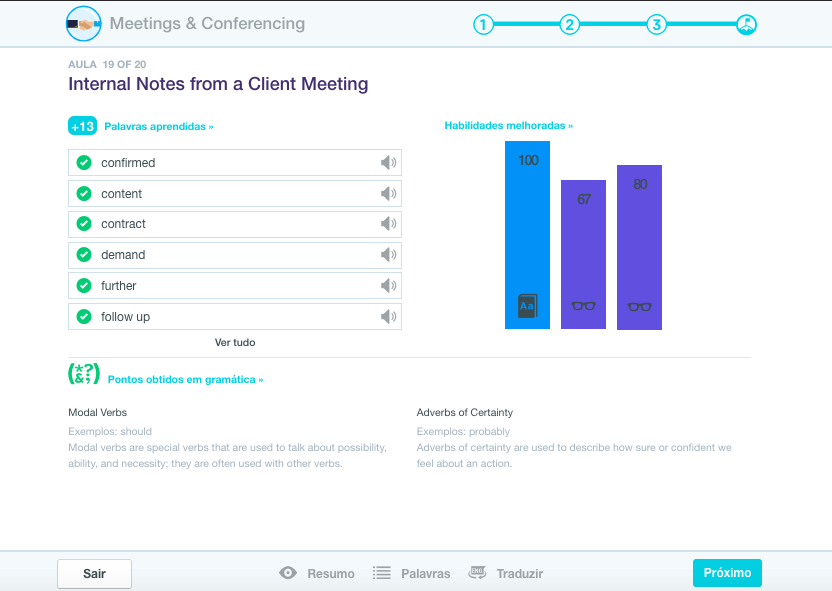
Task: Select the blue 100 vocabulary score bar
Action: pyautogui.click(x=527, y=235)
